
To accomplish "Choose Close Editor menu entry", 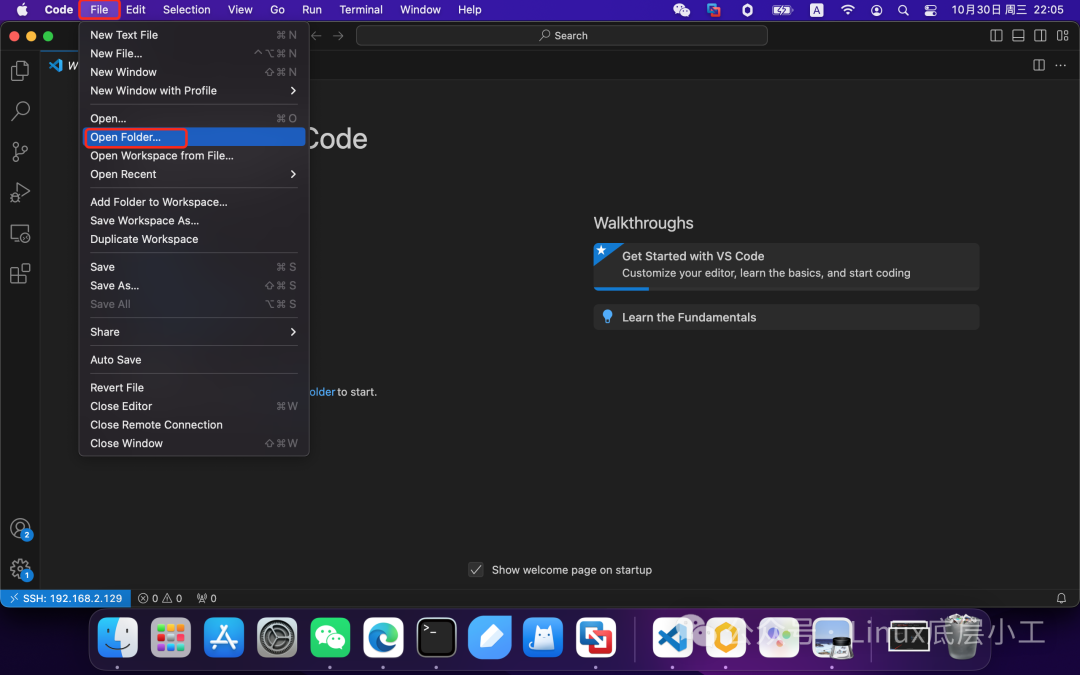I will tap(194, 406).
